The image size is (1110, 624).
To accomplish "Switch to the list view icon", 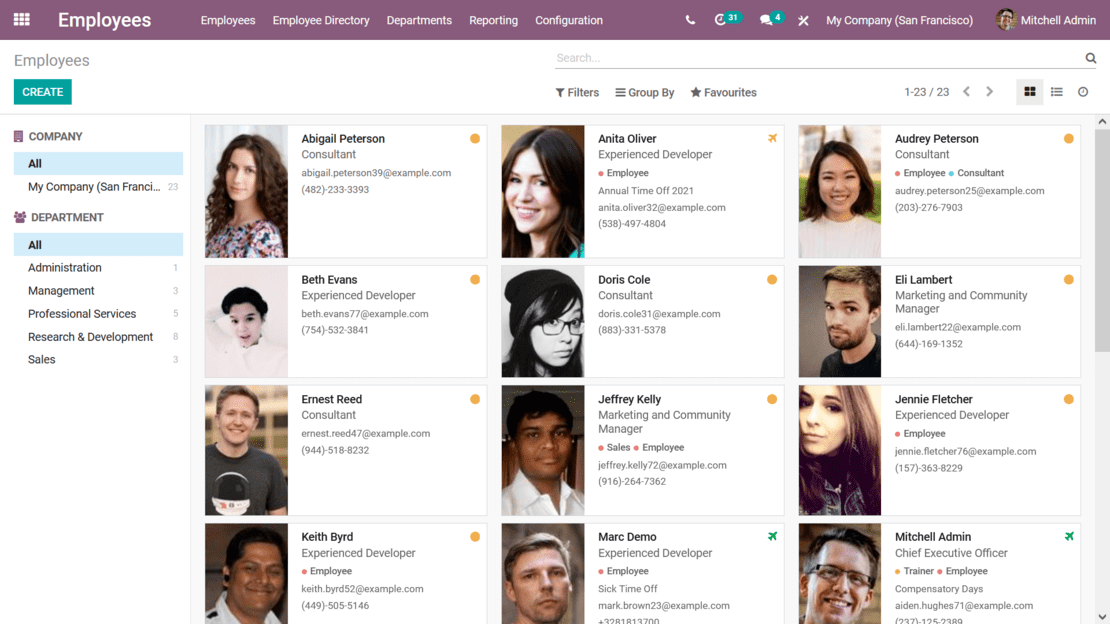I will coord(1057,92).
